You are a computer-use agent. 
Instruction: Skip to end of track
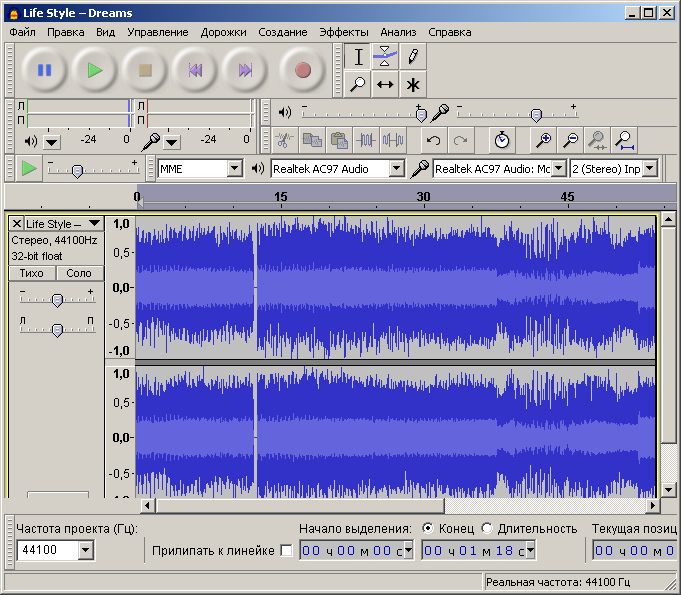[245, 70]
